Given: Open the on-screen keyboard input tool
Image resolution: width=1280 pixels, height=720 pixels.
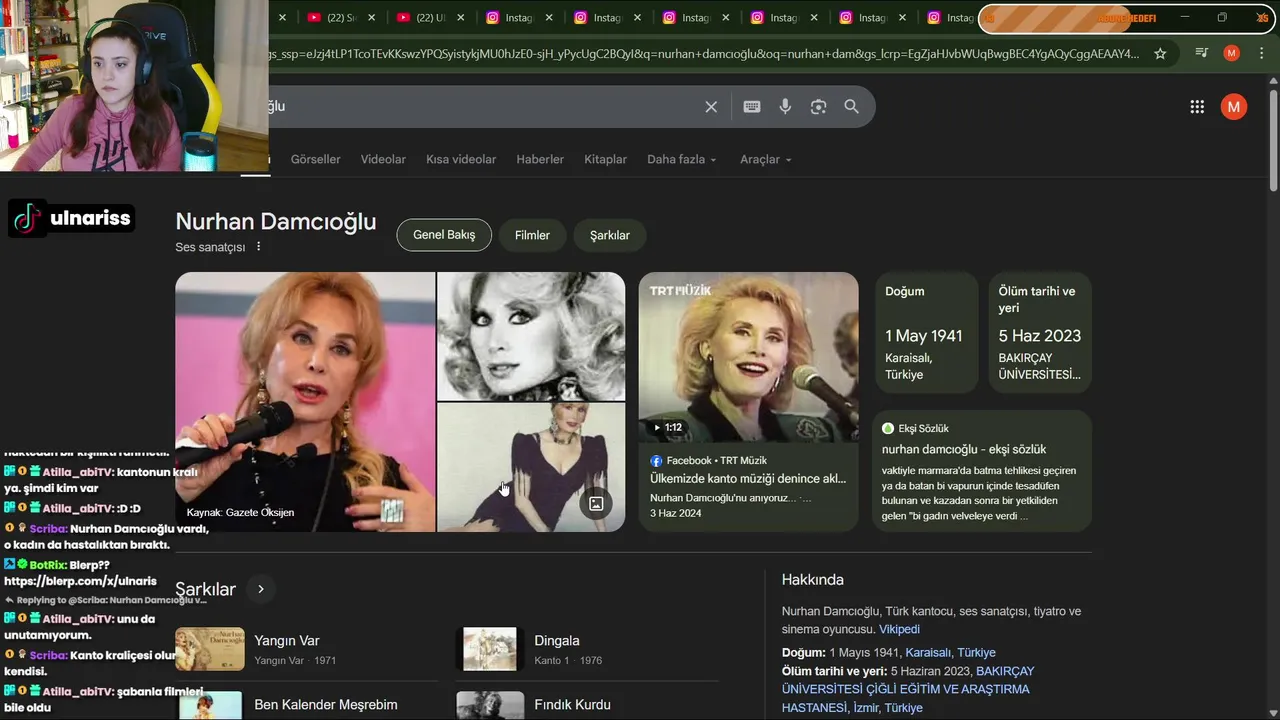Looking at the screenshot, I should coord(752,107).
